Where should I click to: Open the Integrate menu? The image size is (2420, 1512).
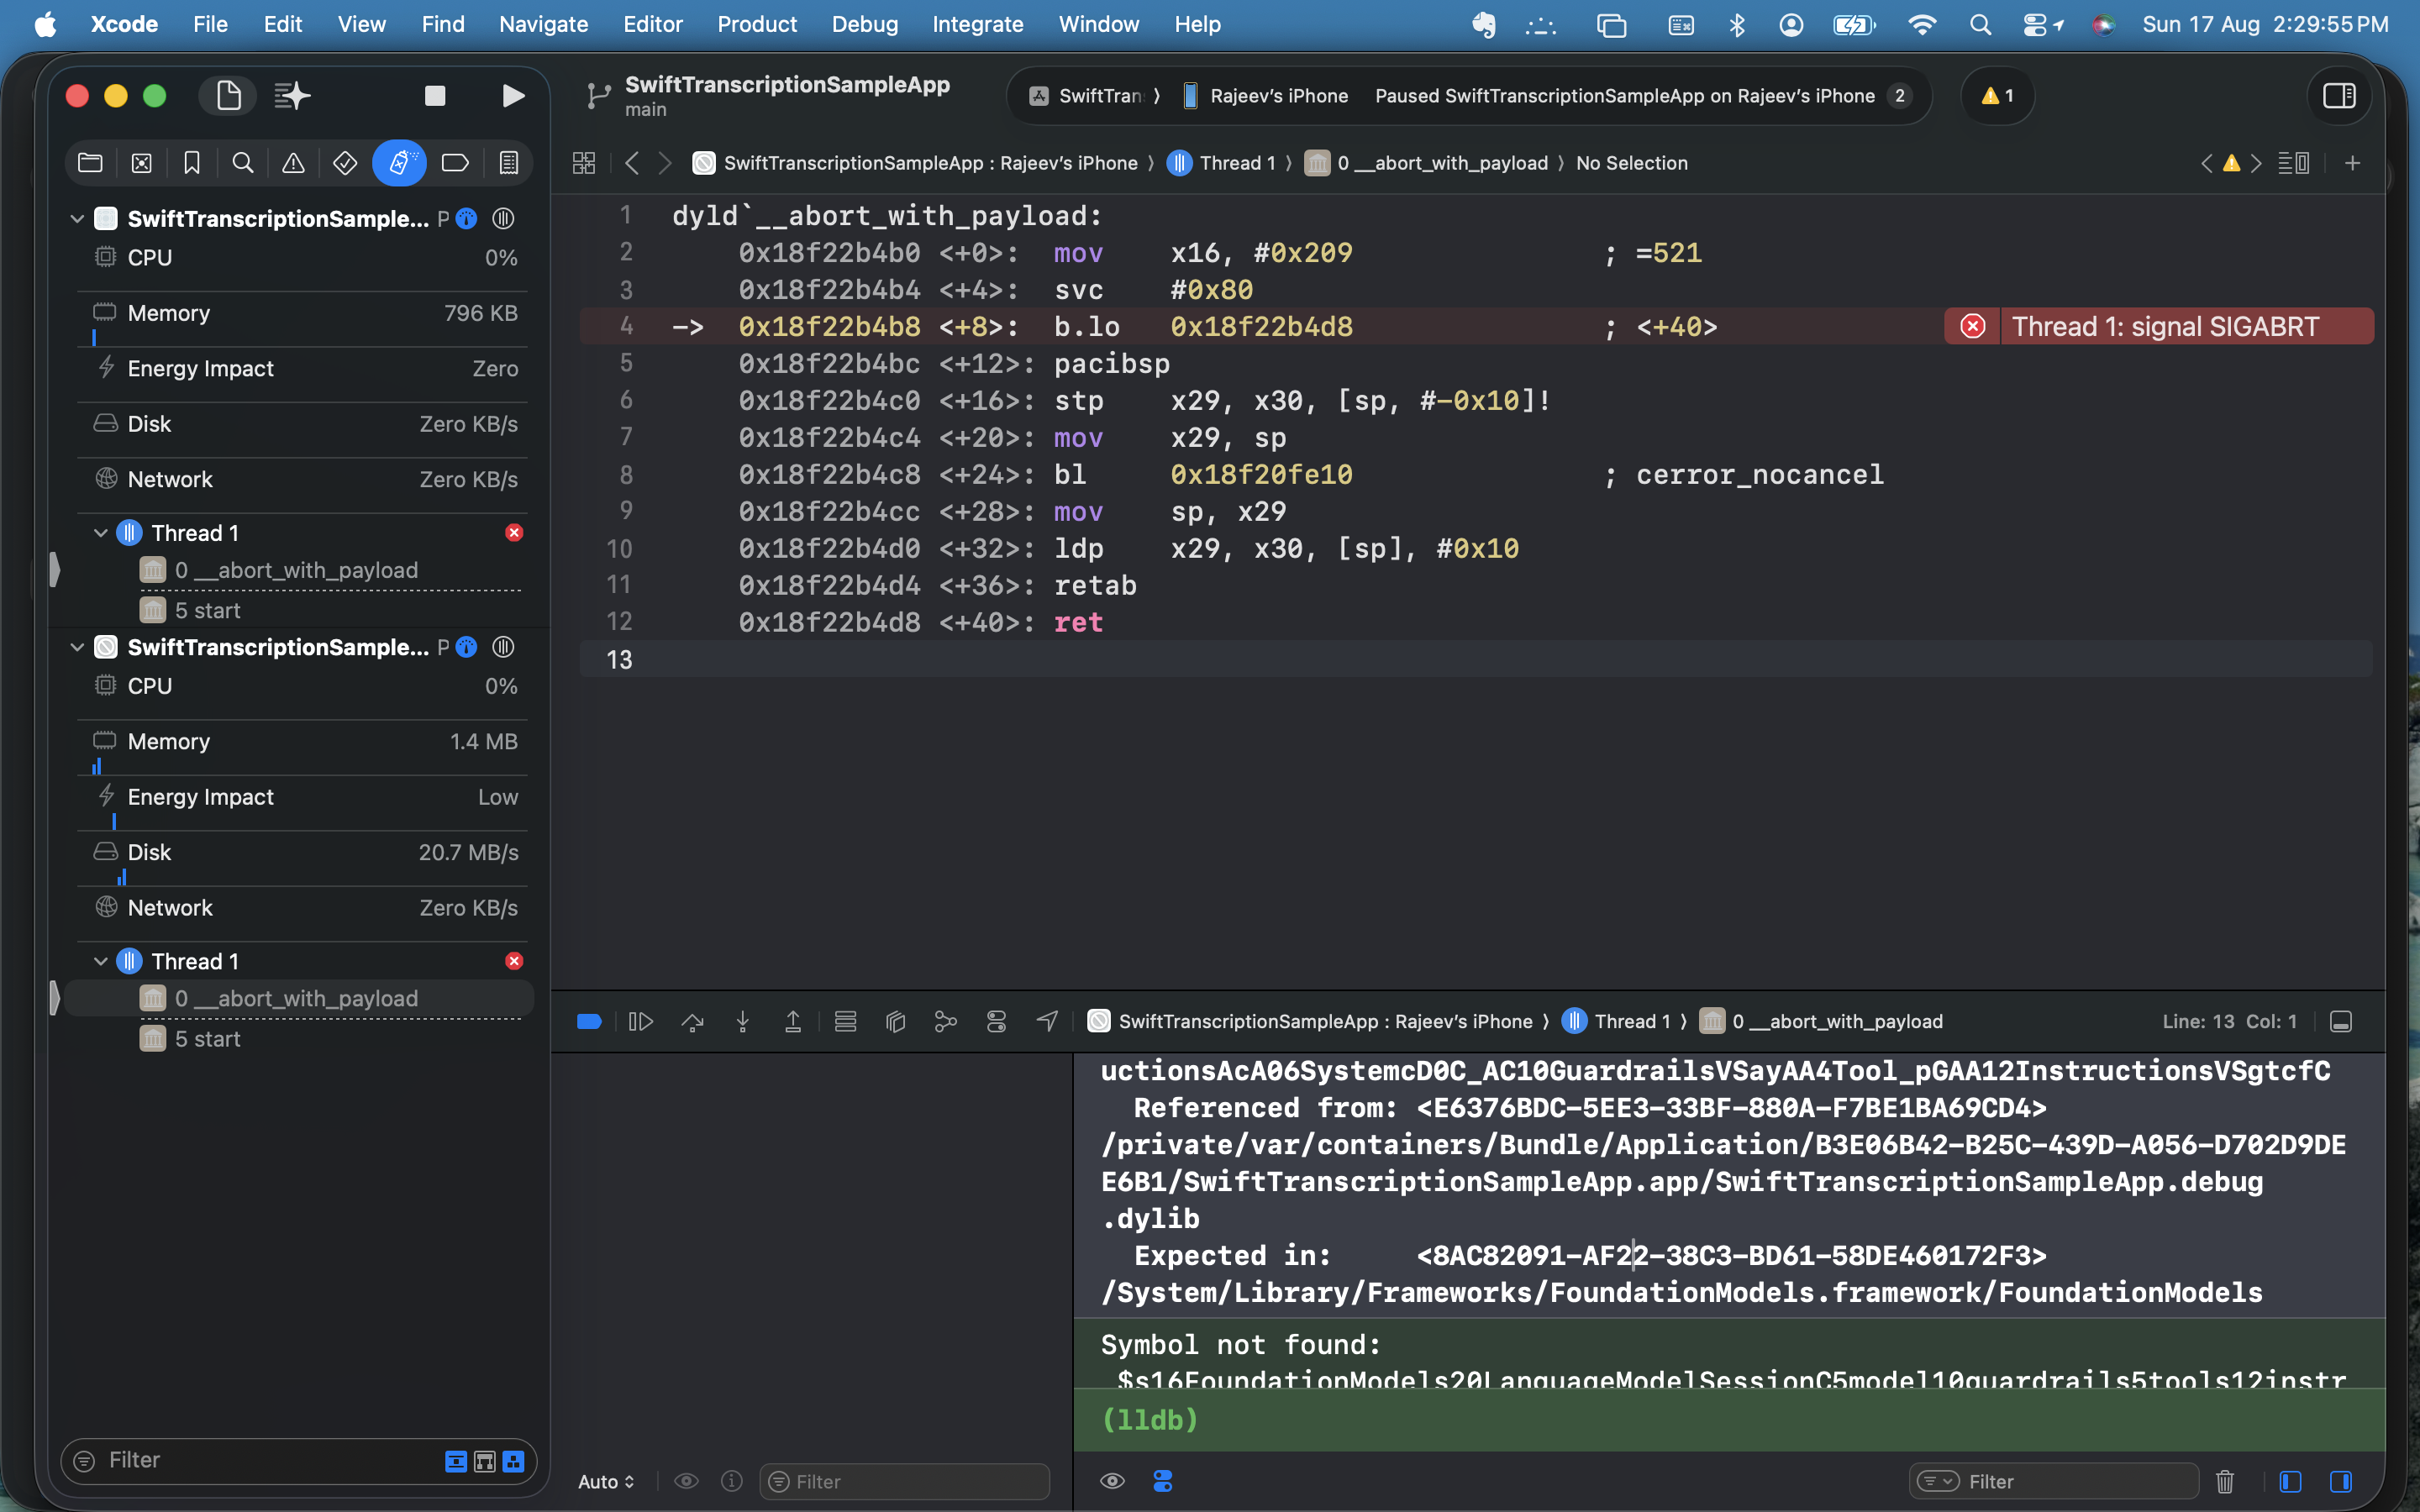[x=977, y=24]
